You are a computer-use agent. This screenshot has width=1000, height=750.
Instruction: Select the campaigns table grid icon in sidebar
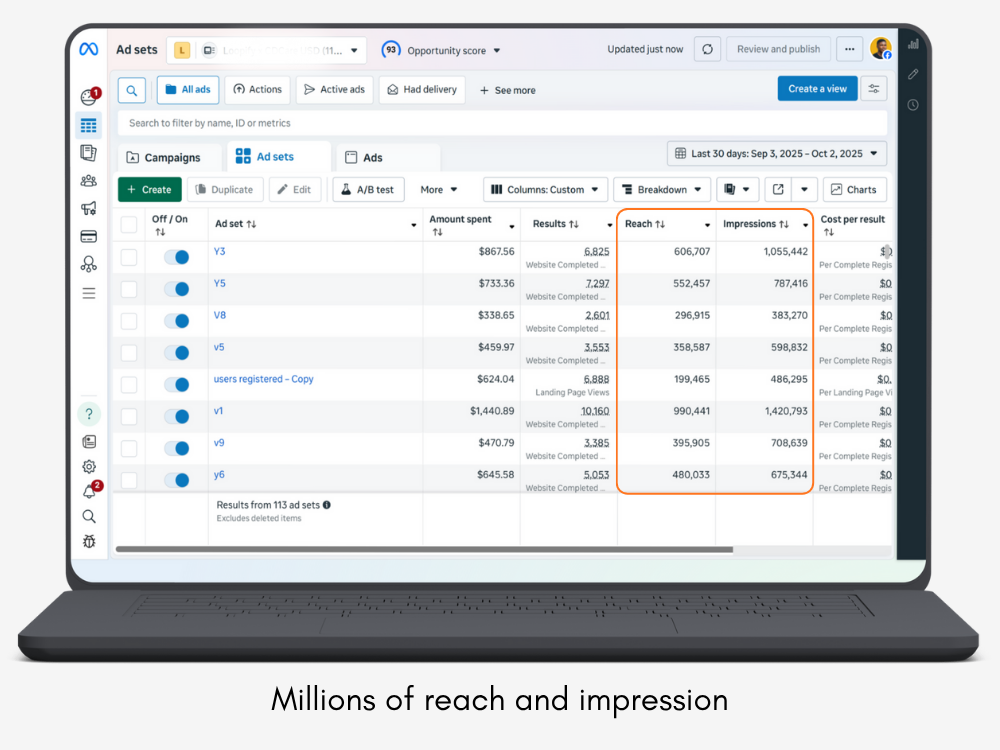89,125
